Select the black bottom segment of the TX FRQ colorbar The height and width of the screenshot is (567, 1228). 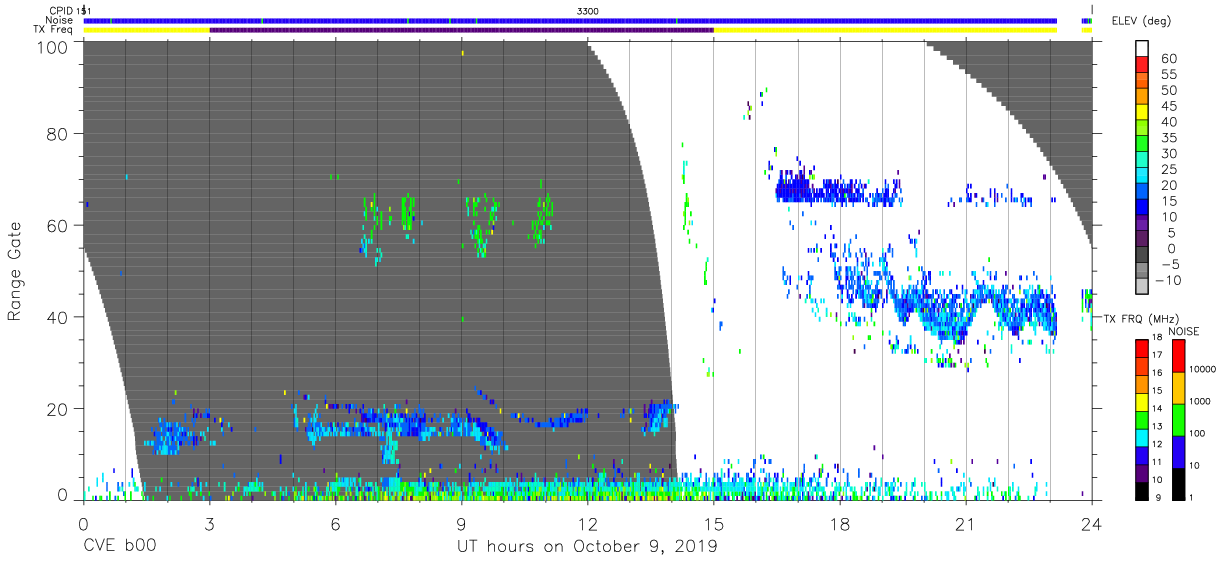(x=1142, y=491)
